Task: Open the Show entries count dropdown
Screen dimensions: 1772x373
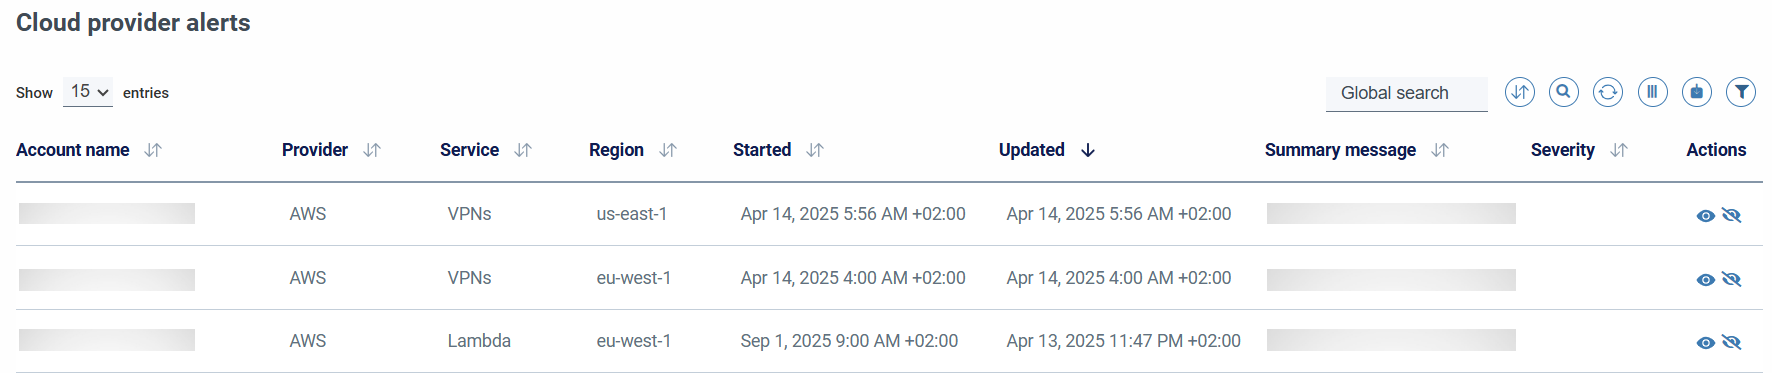Action: coord(88,92)
